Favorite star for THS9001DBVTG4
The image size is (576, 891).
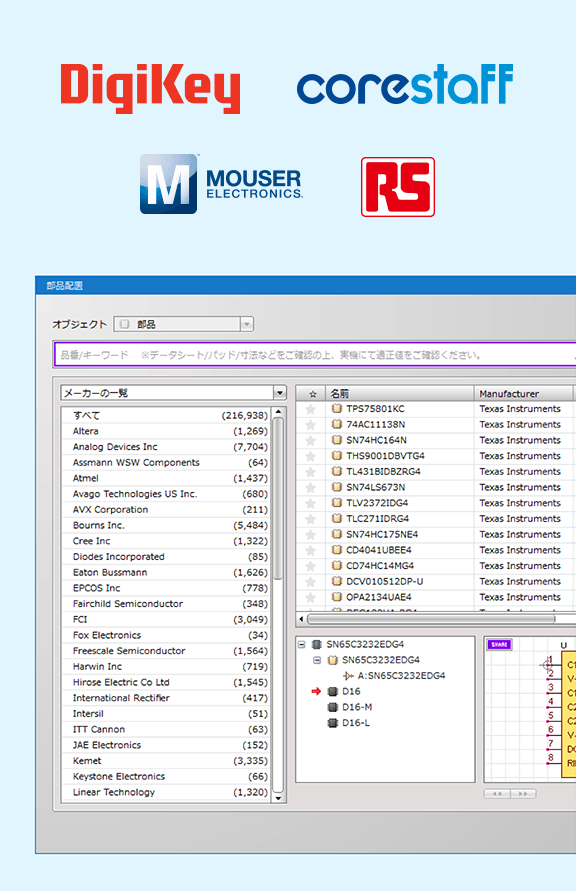coord(311,456)
